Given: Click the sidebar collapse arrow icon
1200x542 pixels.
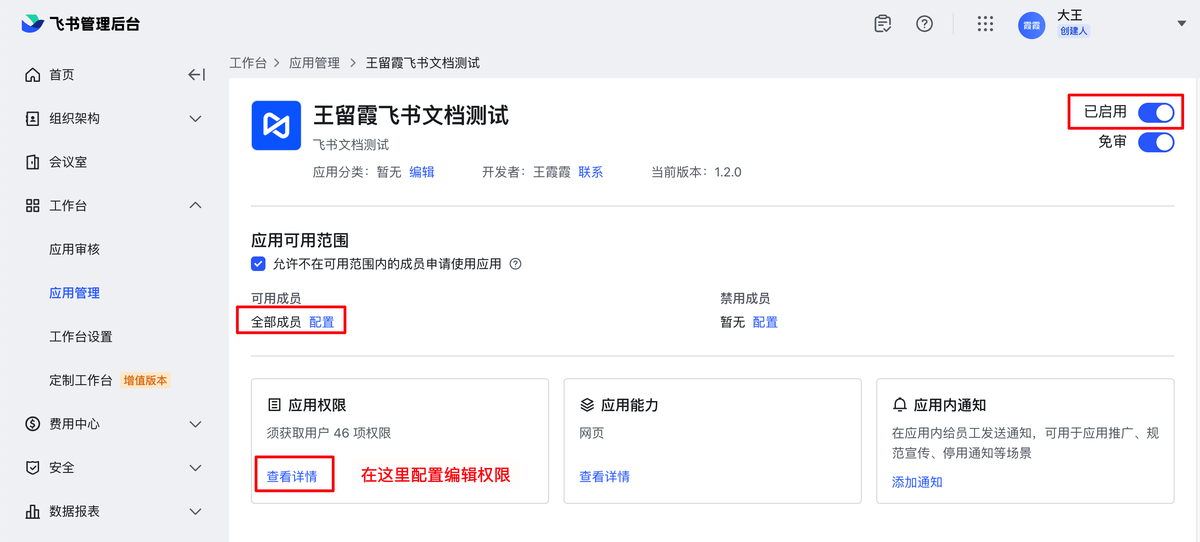Looking at the screenshot, I should [x=196, y=75].
